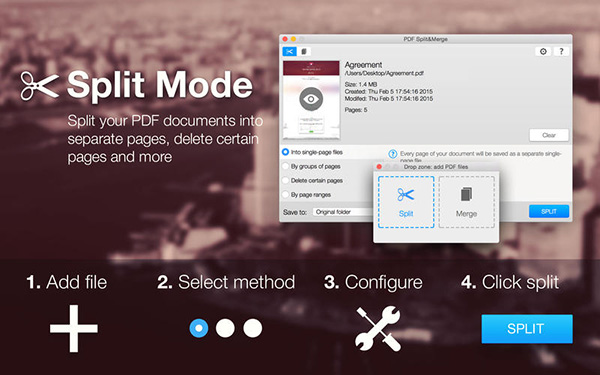The width and height of the screenshot is (600, 375).
Task: Click the '1. Add file' heading
Action: [x=67, y=282]
